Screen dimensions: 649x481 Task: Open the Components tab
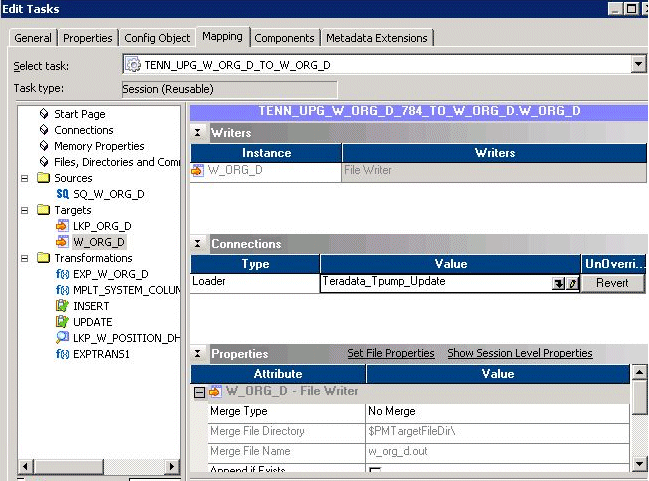click(284, 38)
